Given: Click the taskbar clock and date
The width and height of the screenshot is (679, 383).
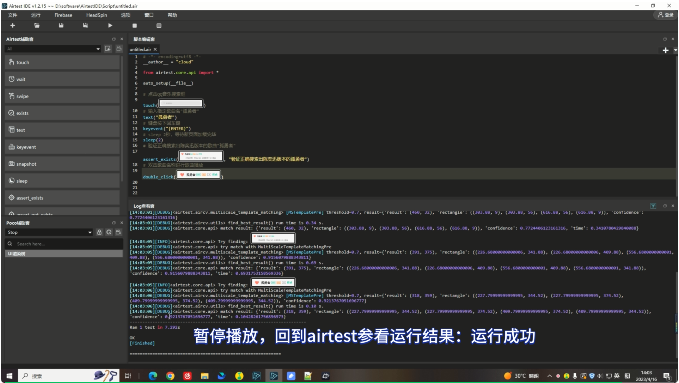Looking at the screenshot, I should tap(647, 376).
